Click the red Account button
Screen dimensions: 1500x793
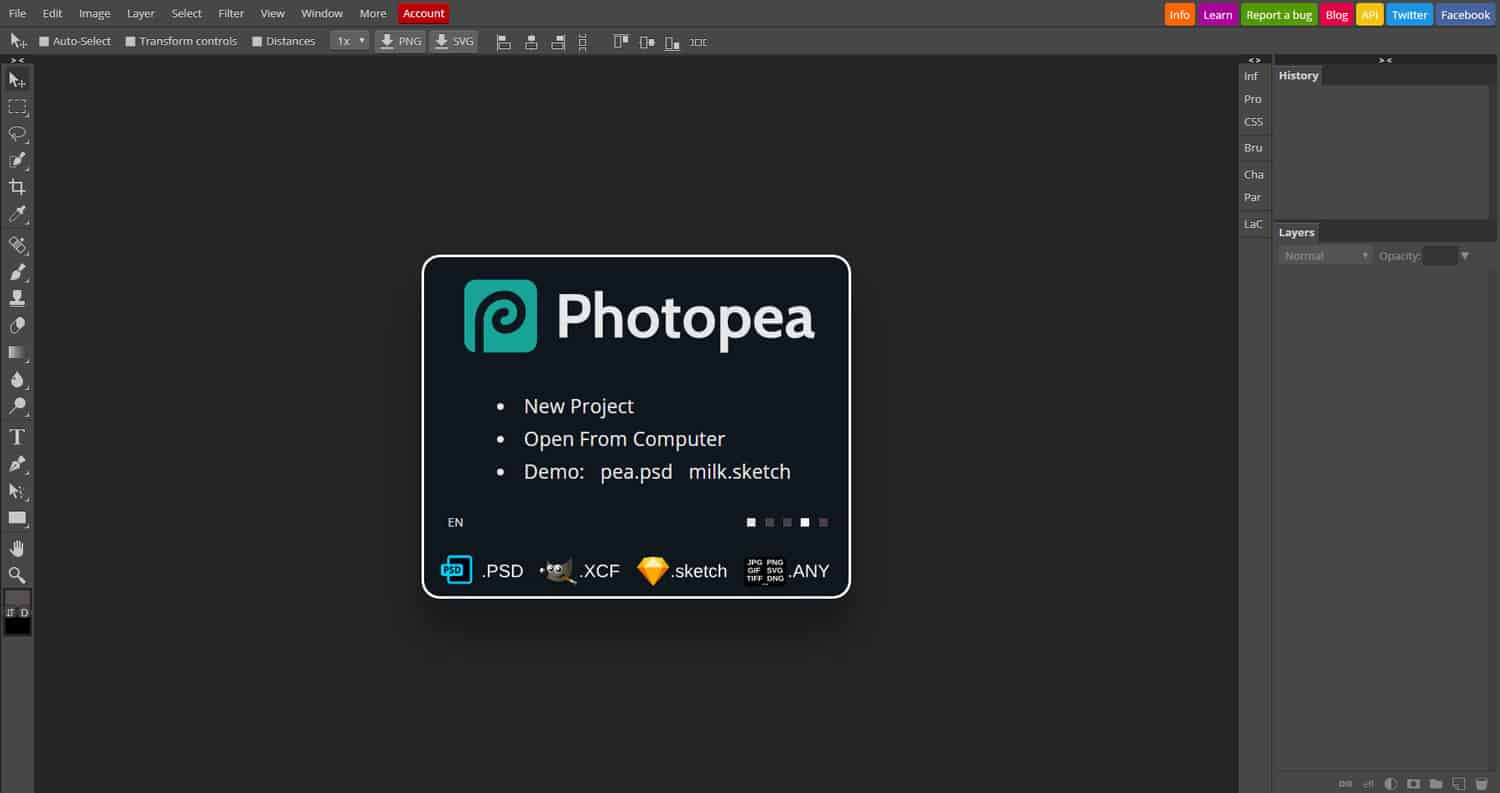424,14
